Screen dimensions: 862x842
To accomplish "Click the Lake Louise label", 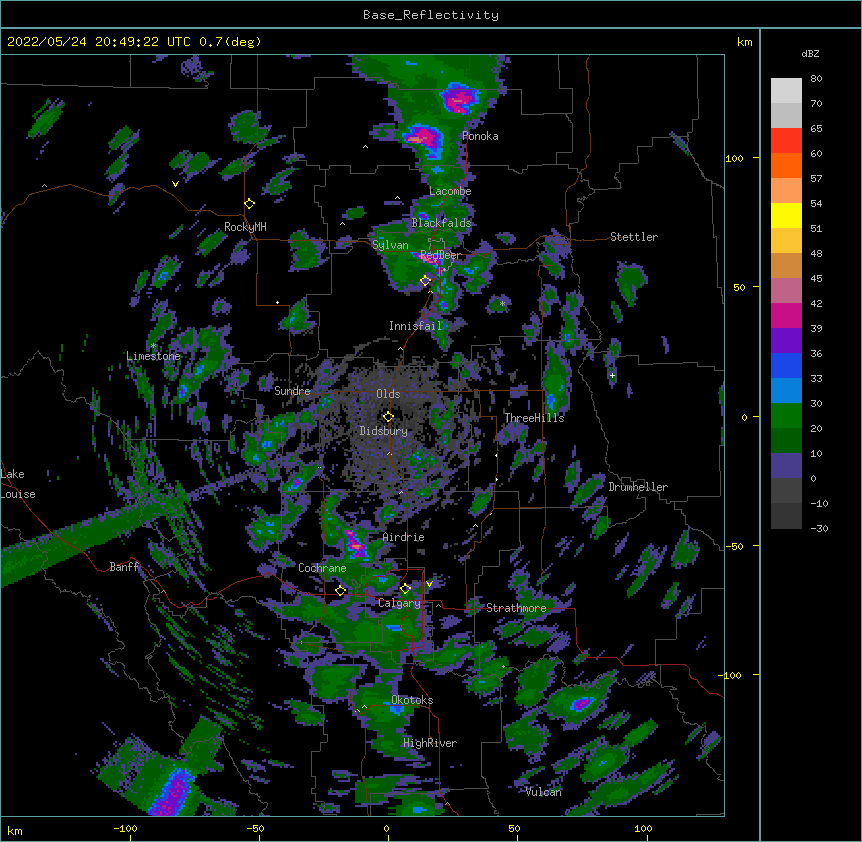I will click(x=18, y=484).
